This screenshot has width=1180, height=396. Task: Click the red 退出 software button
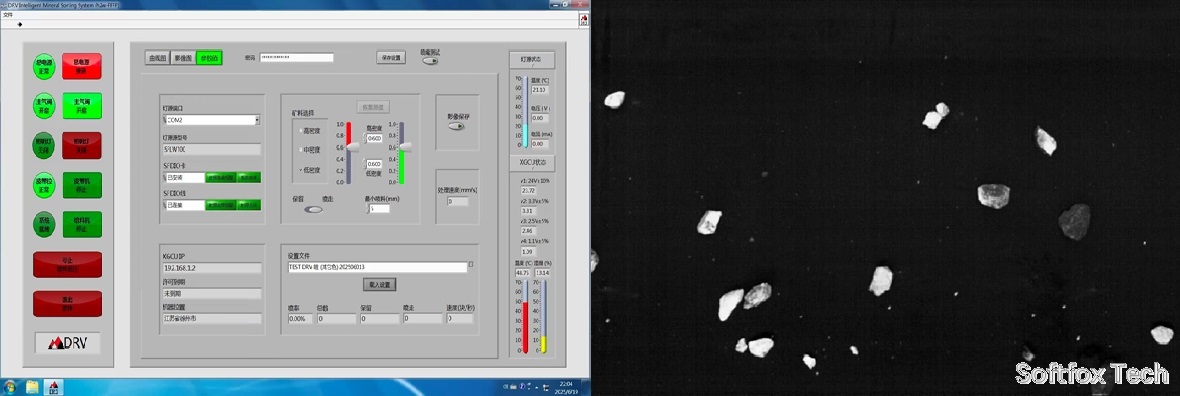tap(67, 303)
